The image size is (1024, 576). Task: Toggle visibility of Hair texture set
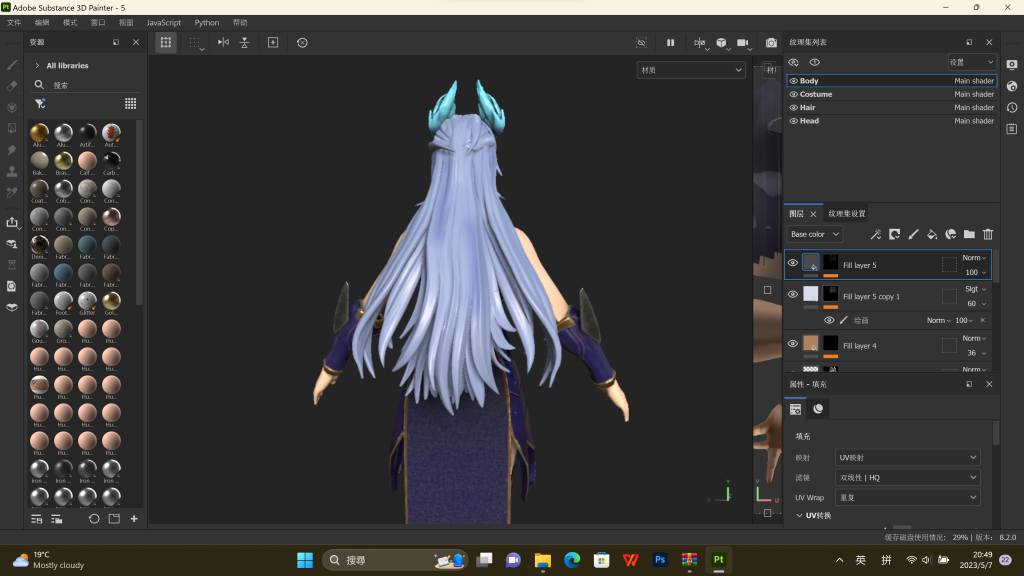(793, 108)
